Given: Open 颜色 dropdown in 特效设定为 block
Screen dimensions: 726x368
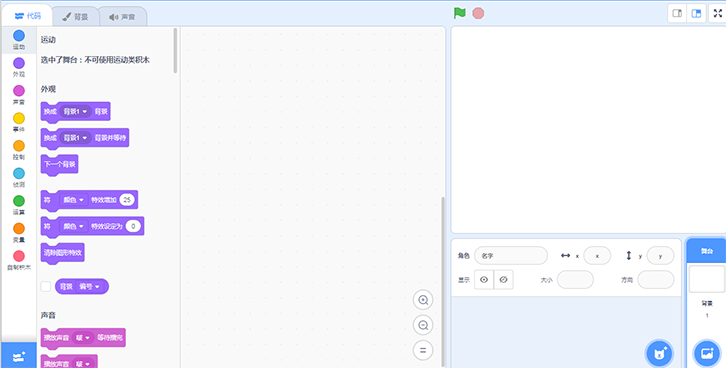Looking at the screenshot, I should (74, 226).
